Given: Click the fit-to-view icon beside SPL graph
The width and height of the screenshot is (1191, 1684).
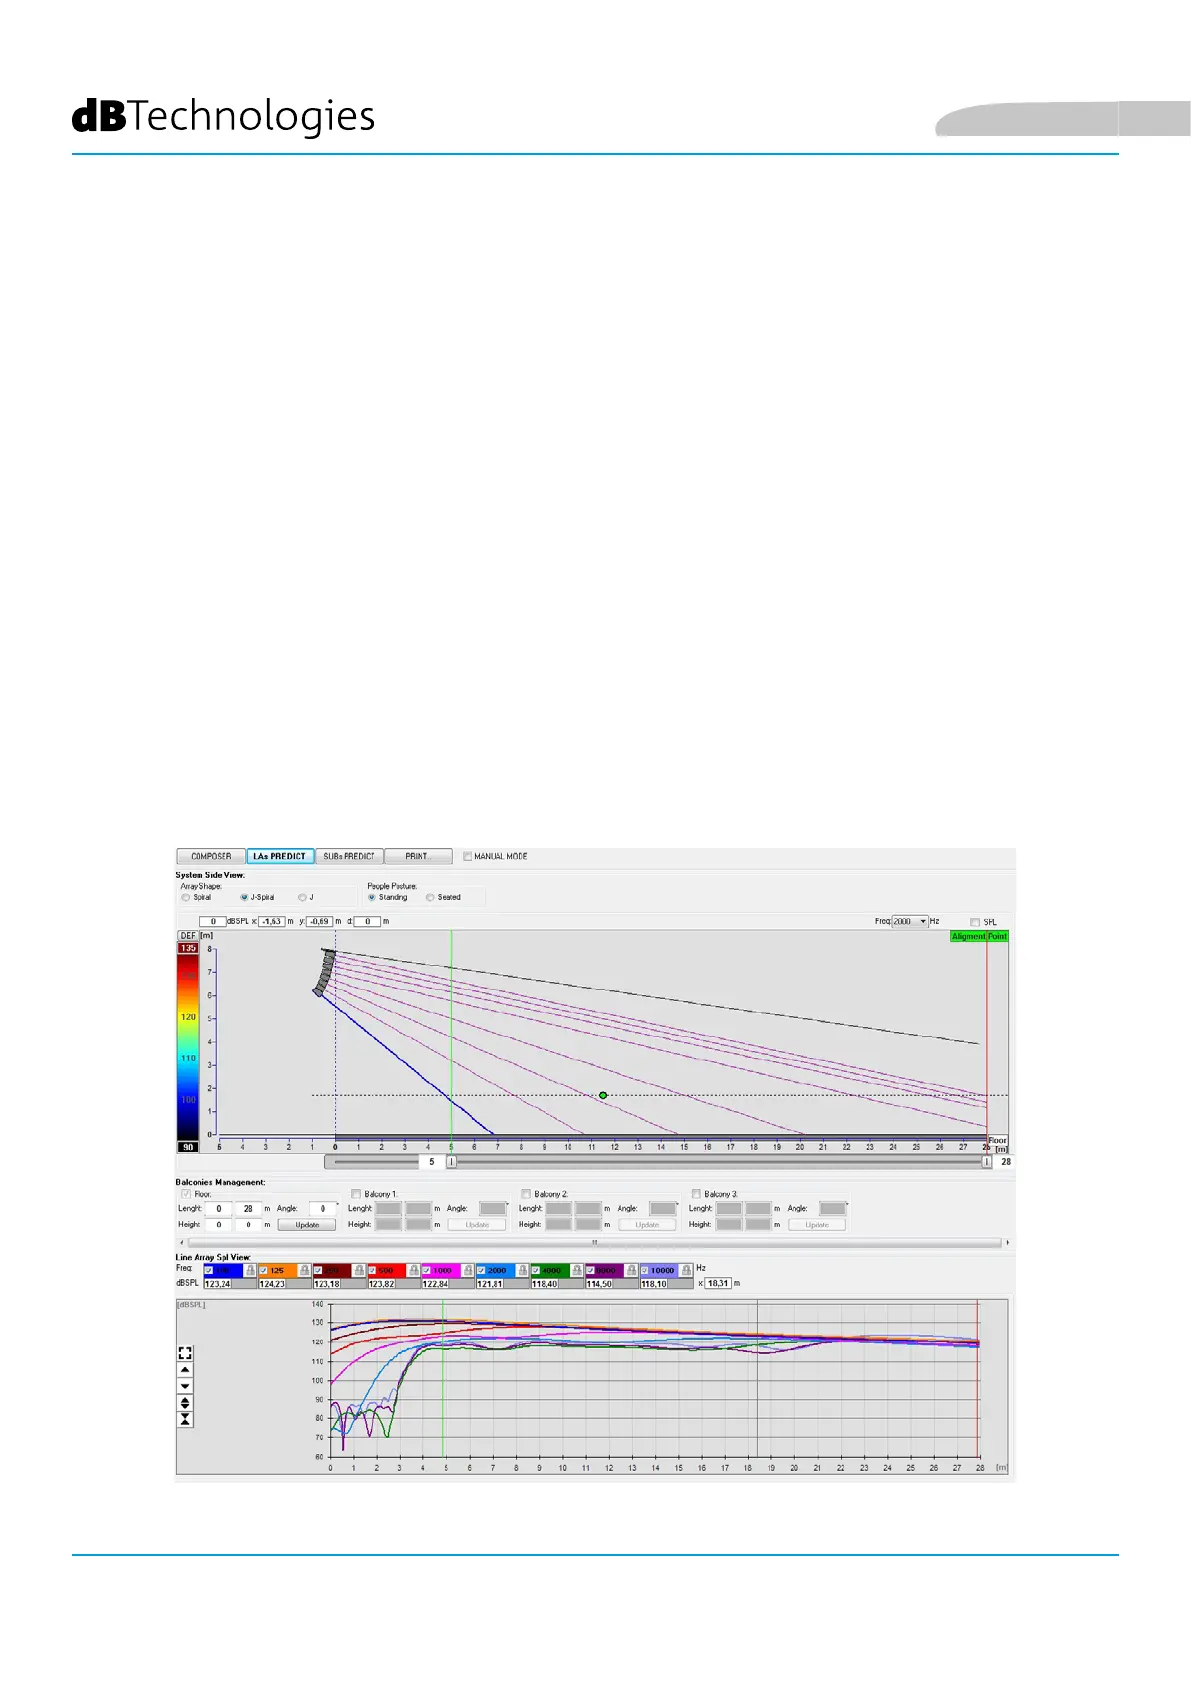Looking at the screenshot, I should (x=185, y=1353).
